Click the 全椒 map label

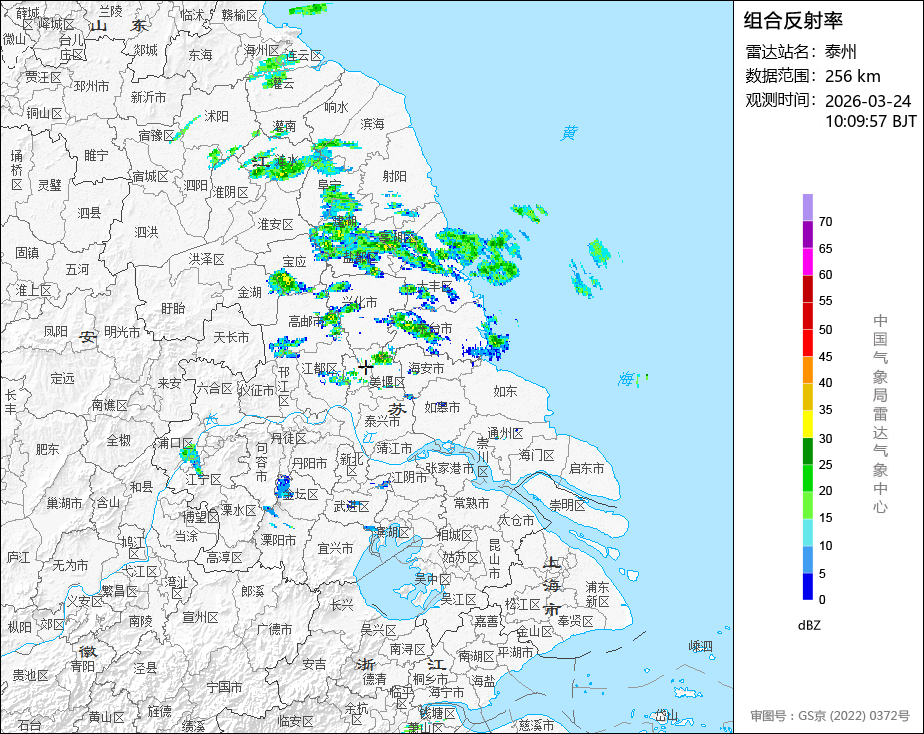[x=118, y=440]
